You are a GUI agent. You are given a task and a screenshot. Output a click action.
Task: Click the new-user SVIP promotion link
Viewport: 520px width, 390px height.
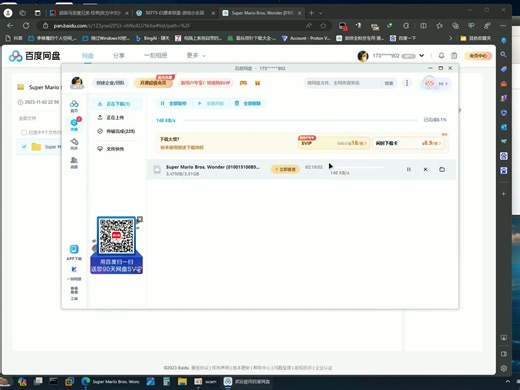click(x=205, y=83)
